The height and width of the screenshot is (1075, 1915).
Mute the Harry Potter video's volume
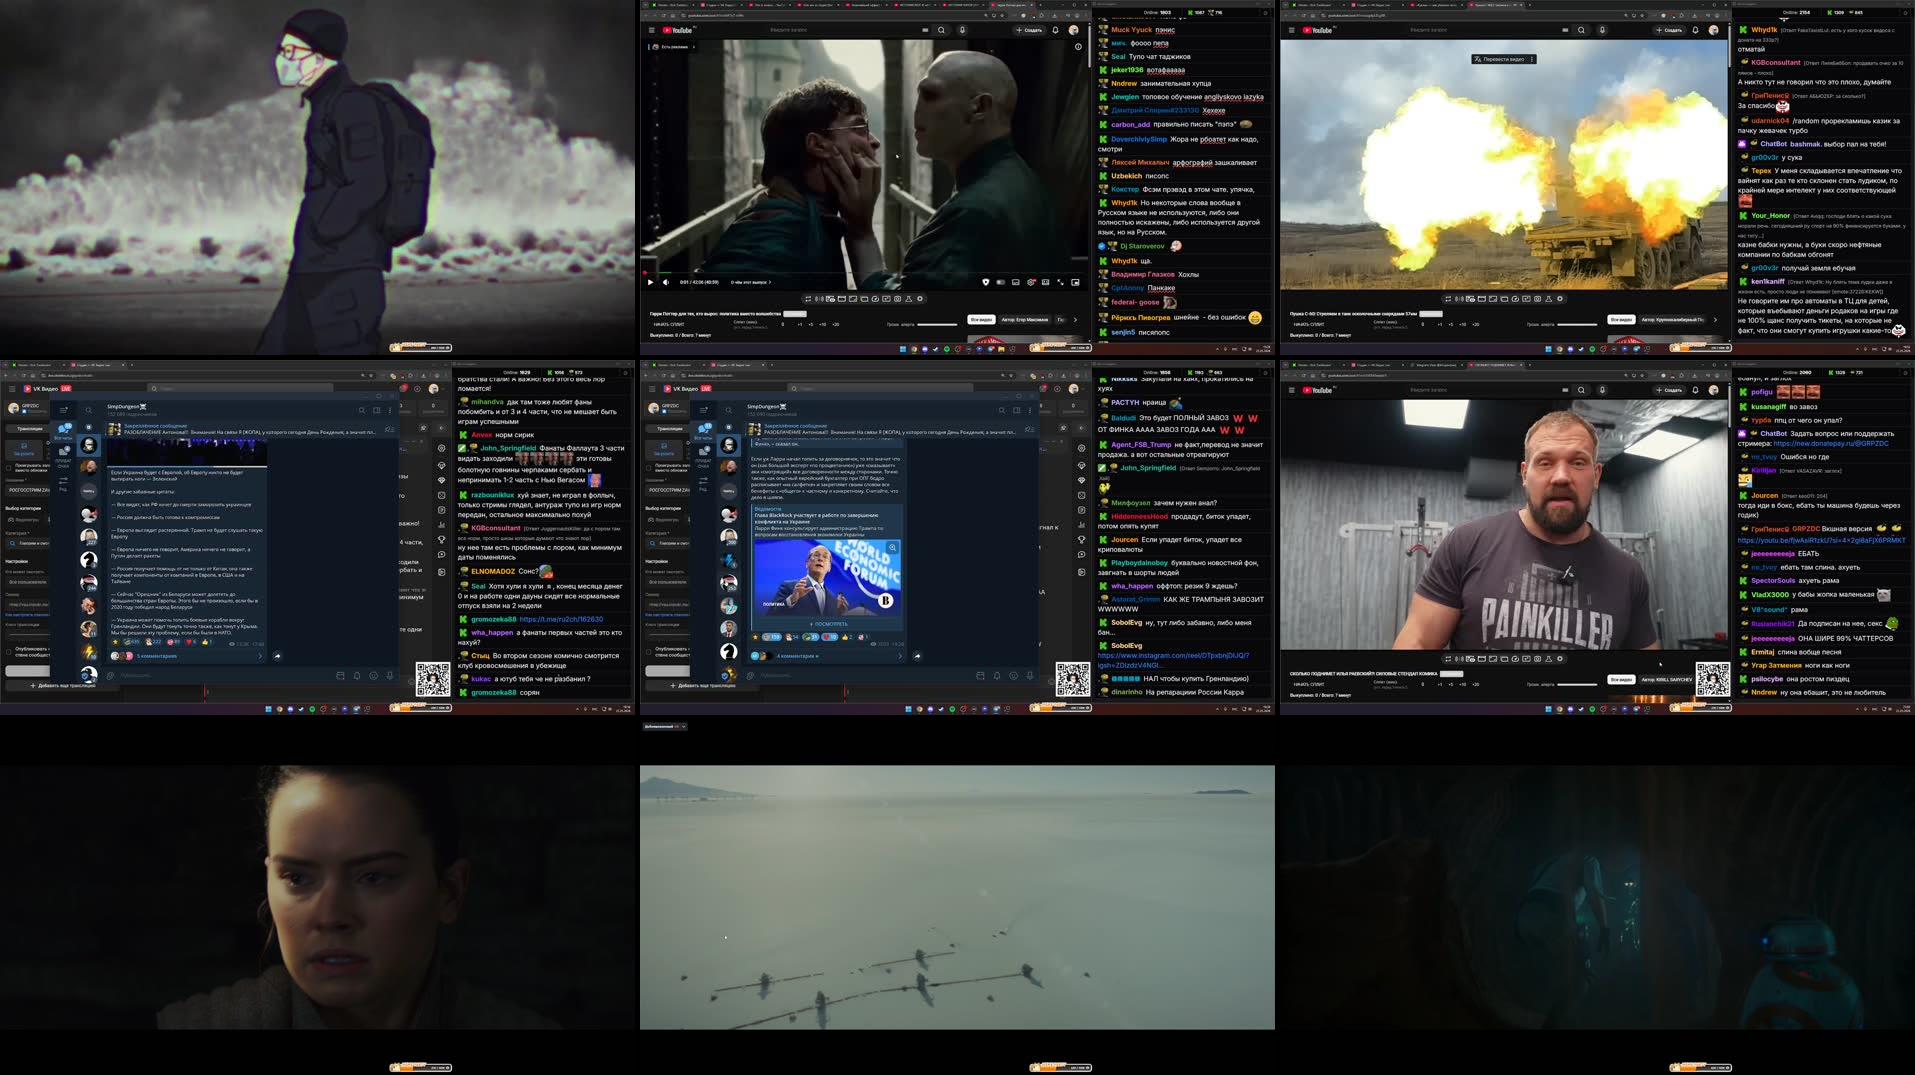[x=666, y=282]
